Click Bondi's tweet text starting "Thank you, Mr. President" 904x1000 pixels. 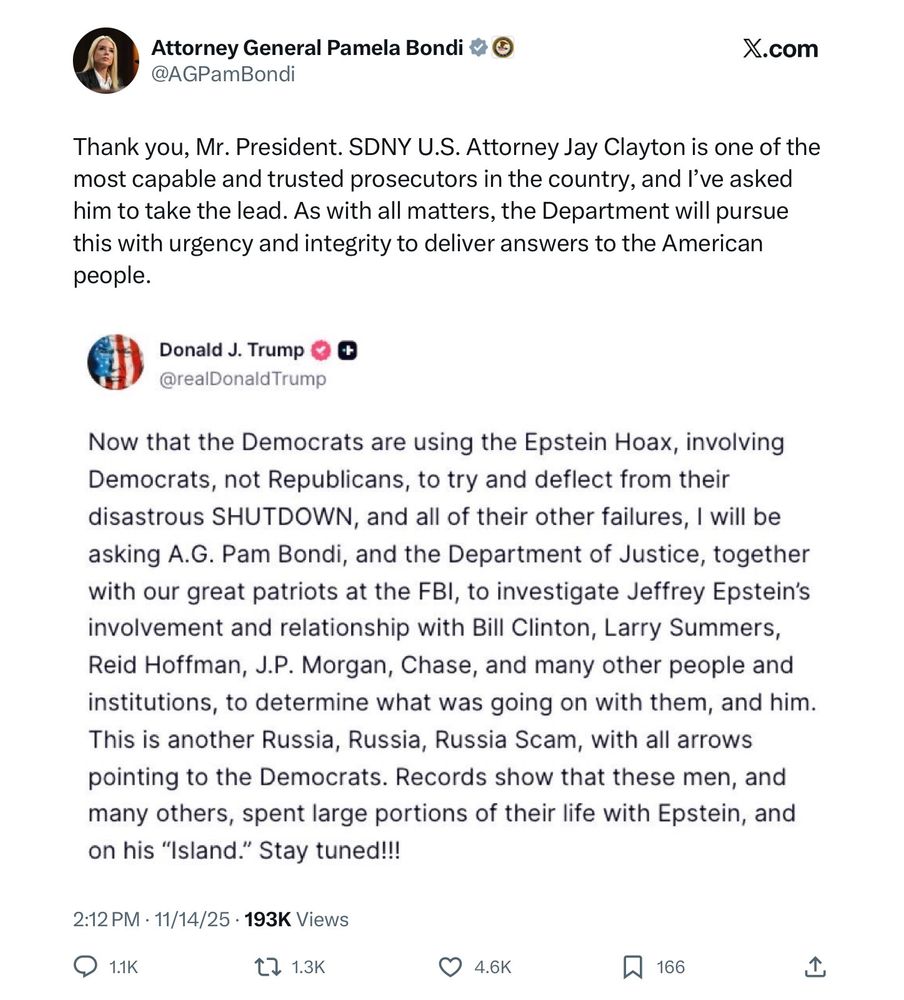pyautogui.click(x=446, y=211)
